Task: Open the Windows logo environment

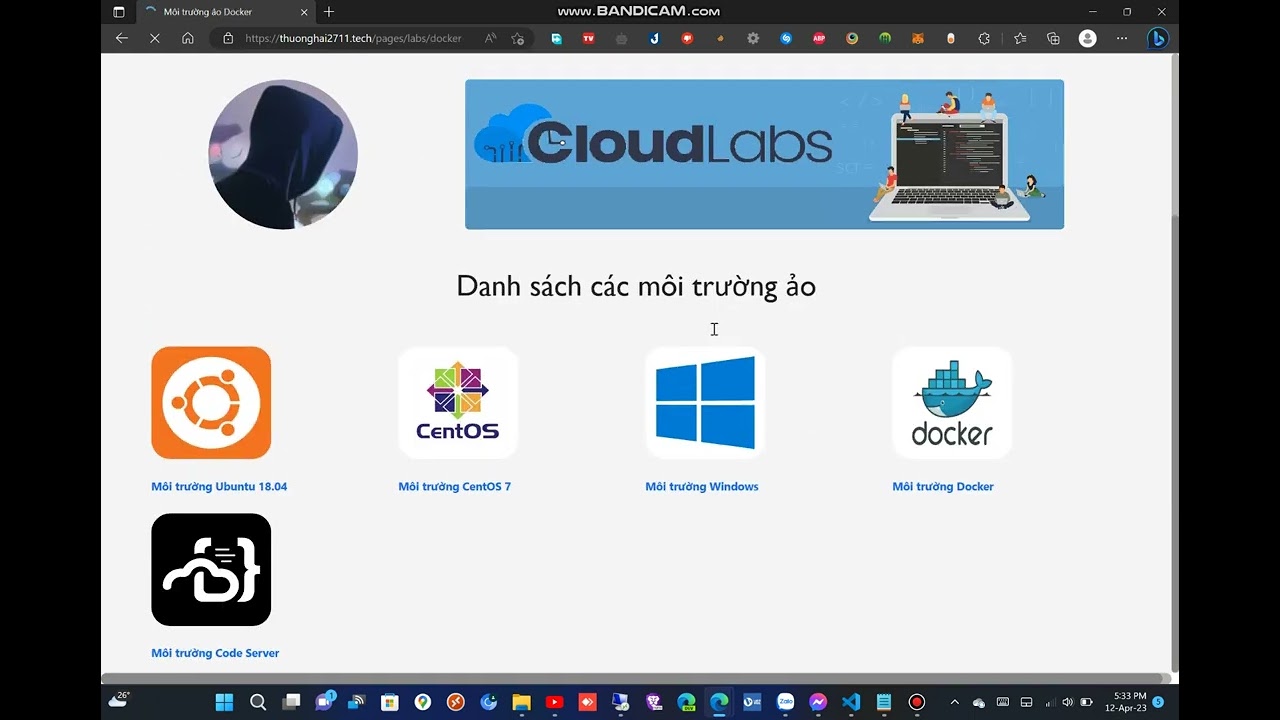Action: pyautogui.click(x=705, y=403)
